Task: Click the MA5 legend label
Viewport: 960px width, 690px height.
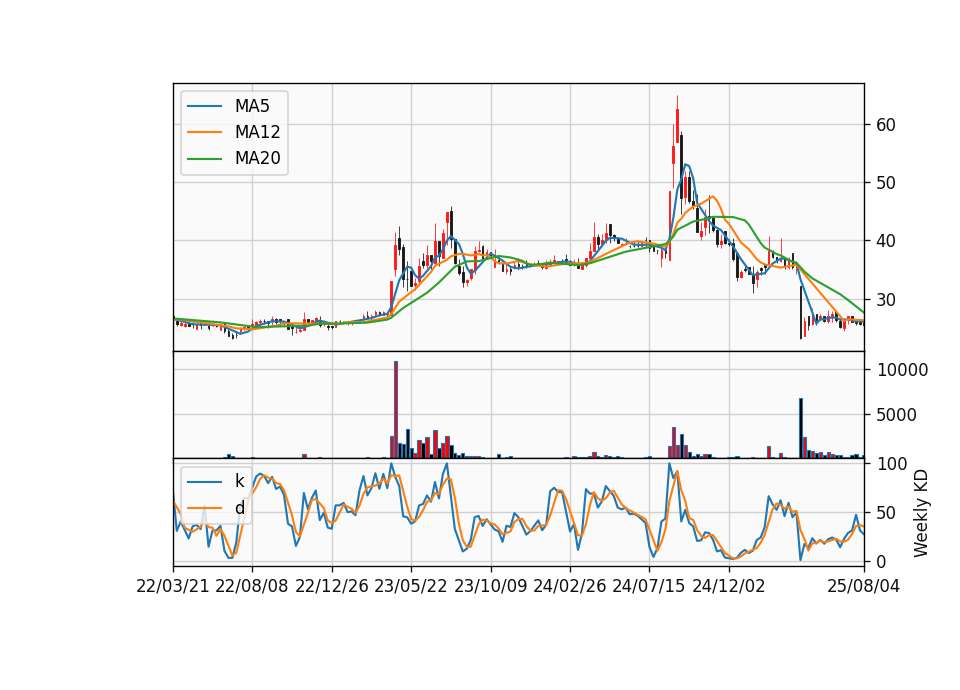Action: (x=252, y=107)
